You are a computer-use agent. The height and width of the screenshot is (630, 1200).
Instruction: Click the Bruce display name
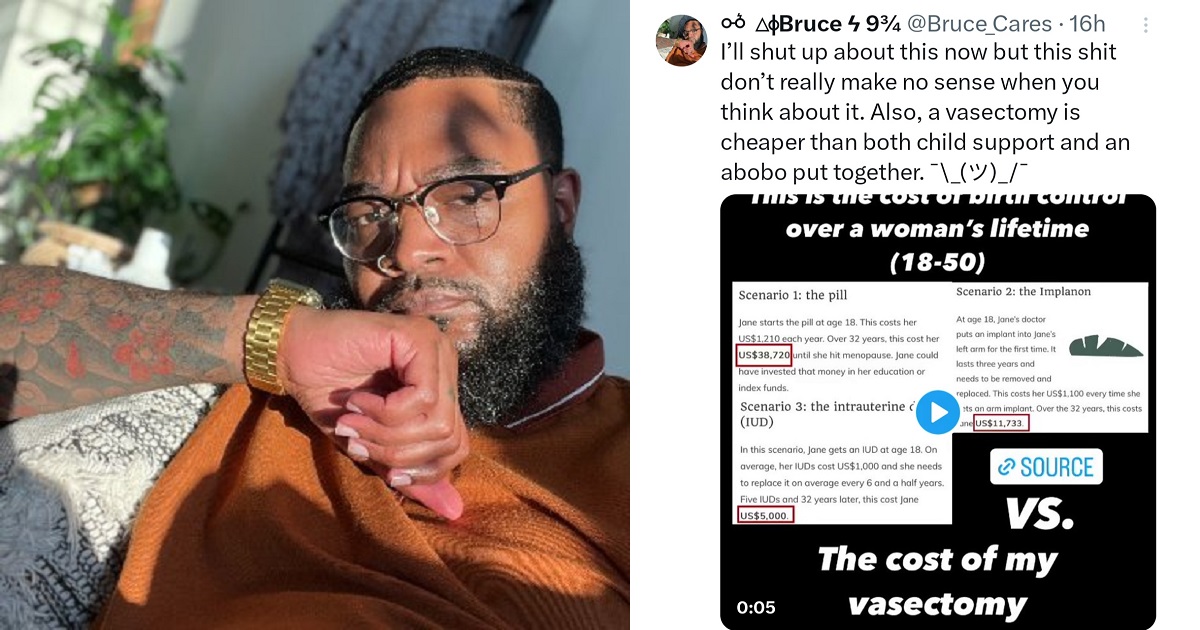click(810, 23)
